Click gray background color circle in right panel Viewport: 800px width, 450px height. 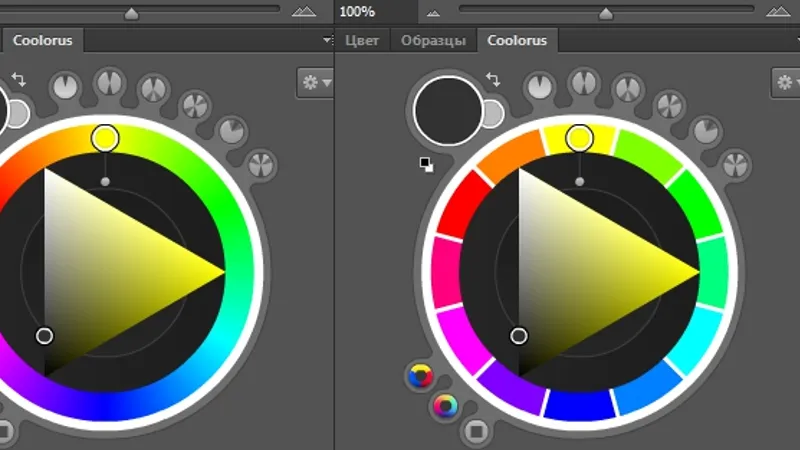pyautogui.click(x=494, y=114)
